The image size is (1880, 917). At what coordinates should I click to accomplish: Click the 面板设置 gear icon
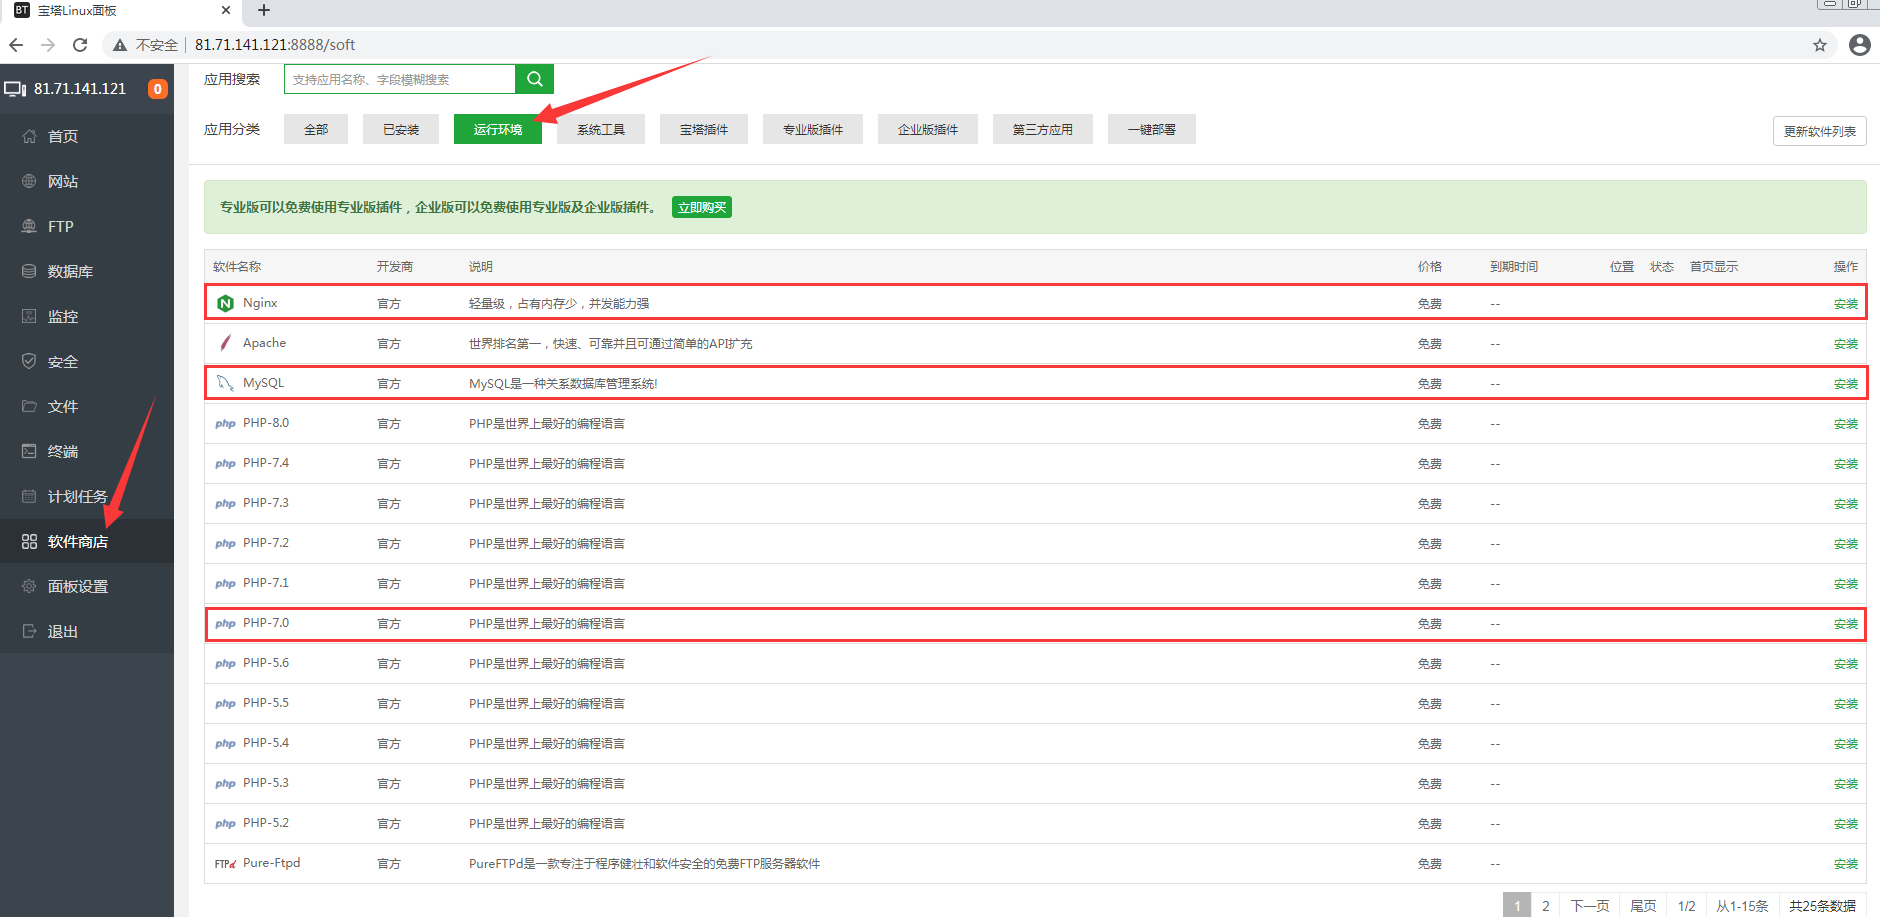[29, 586]
